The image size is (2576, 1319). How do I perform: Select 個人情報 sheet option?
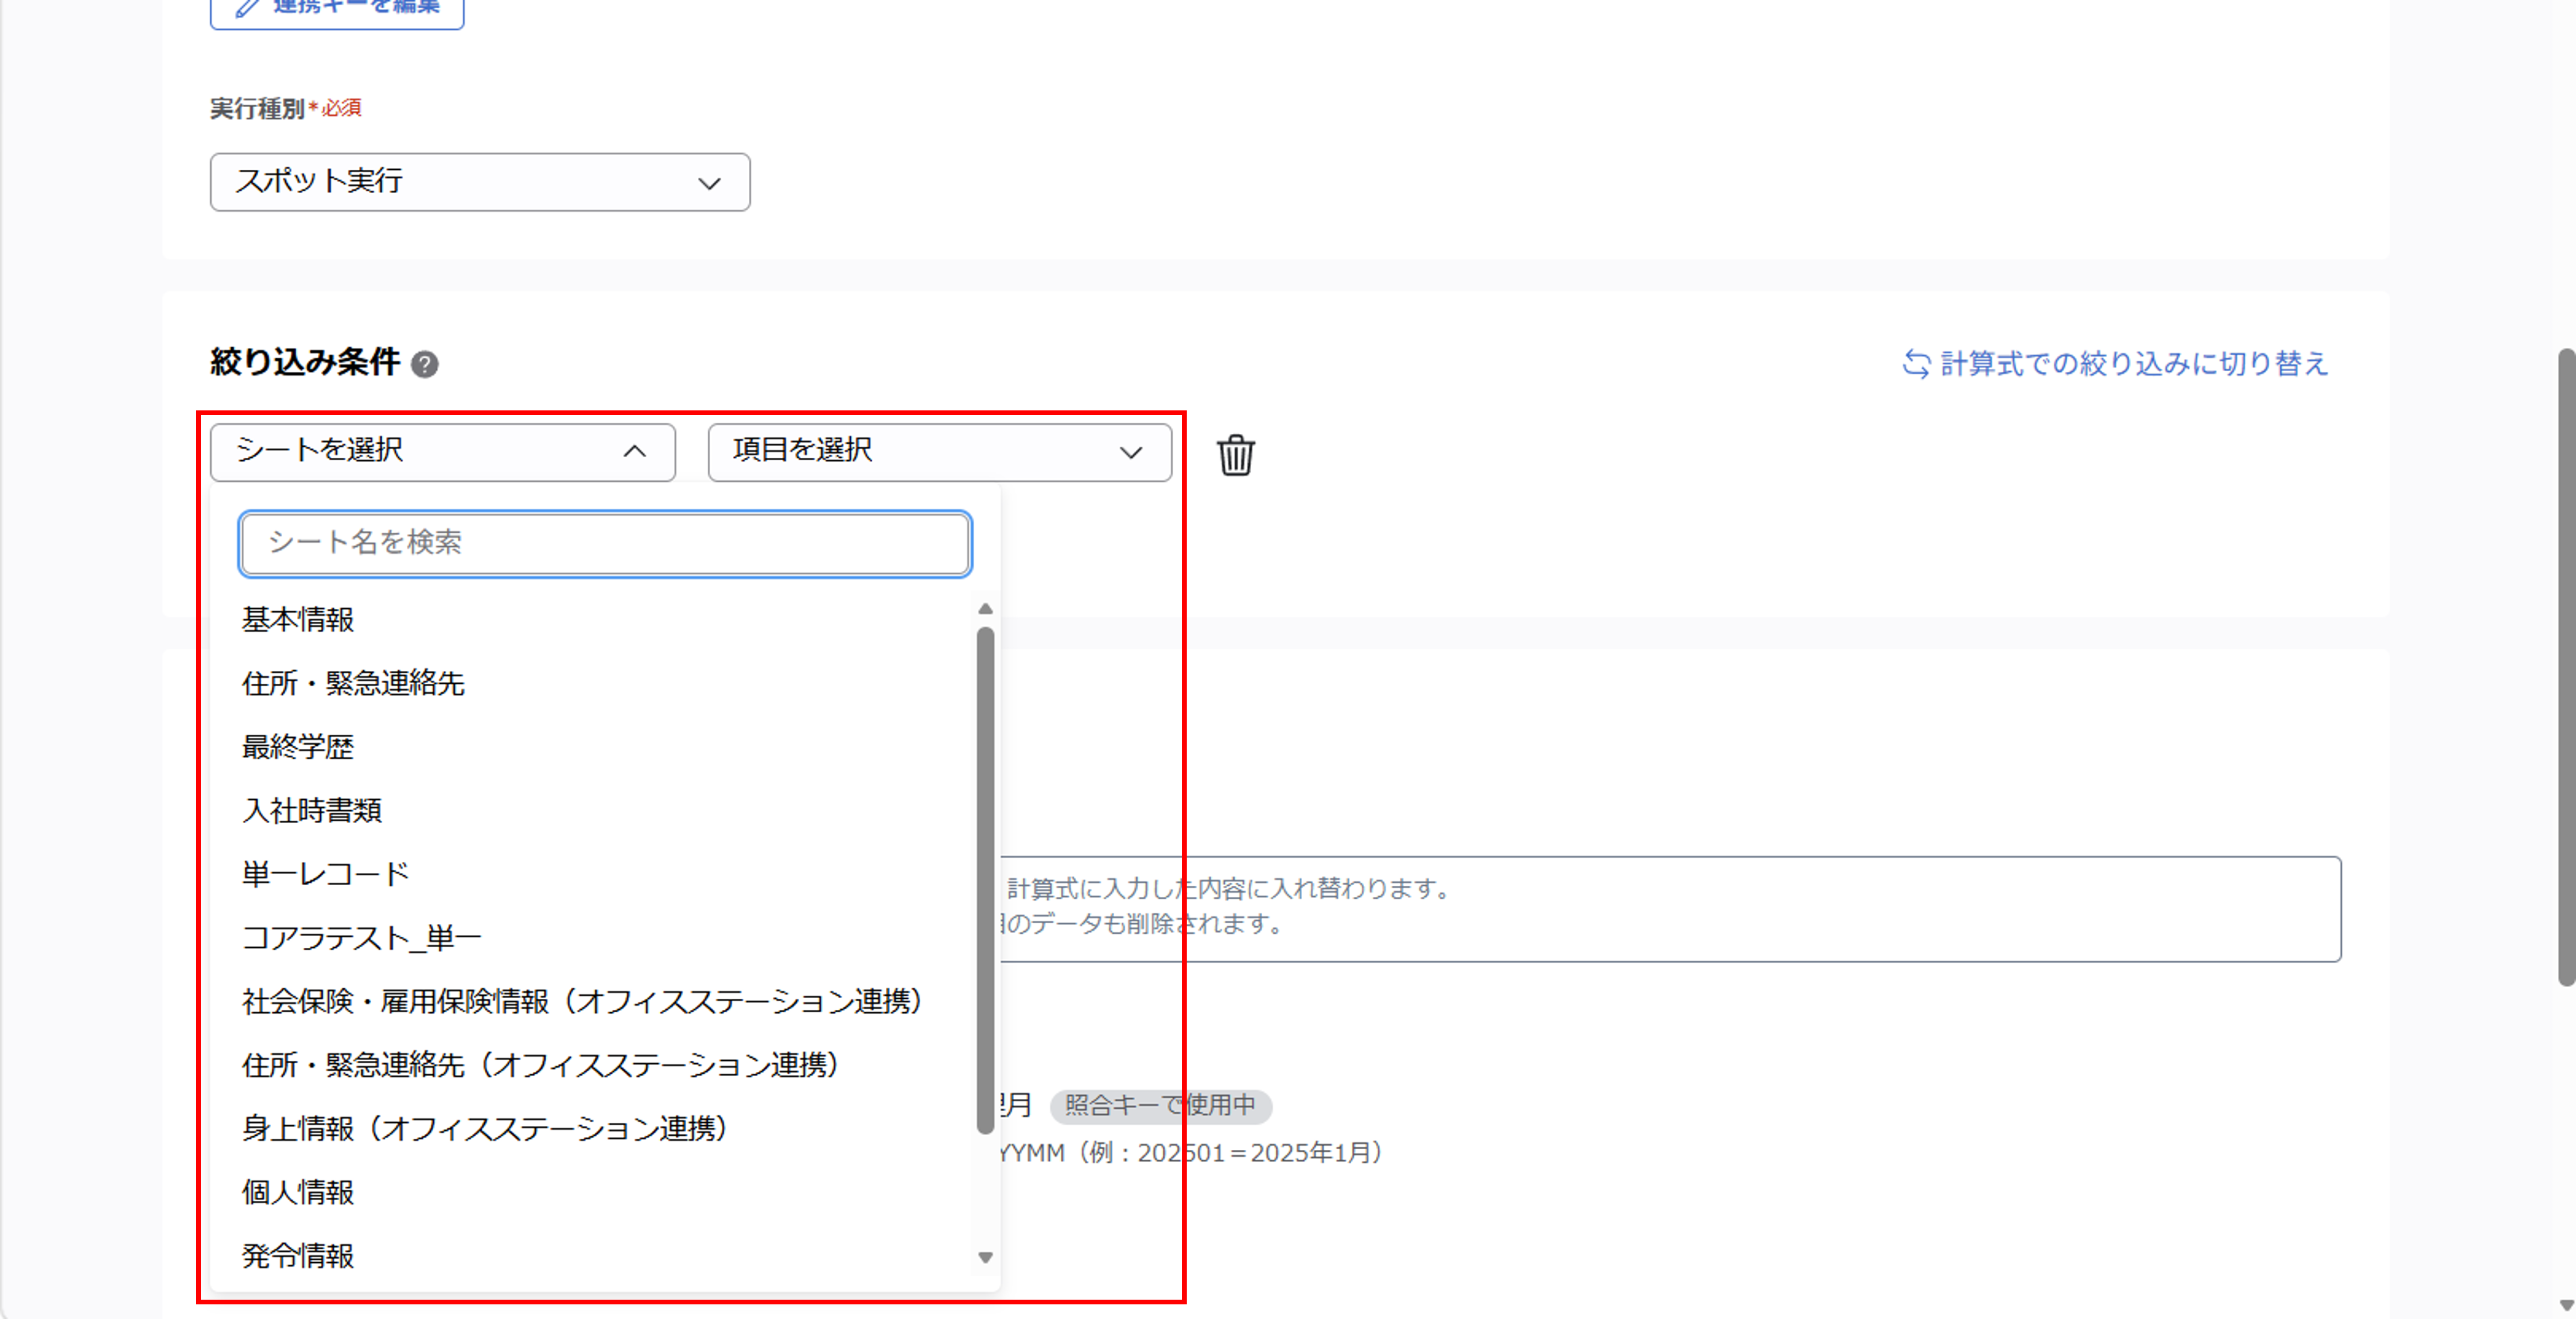pos(298,1193)
